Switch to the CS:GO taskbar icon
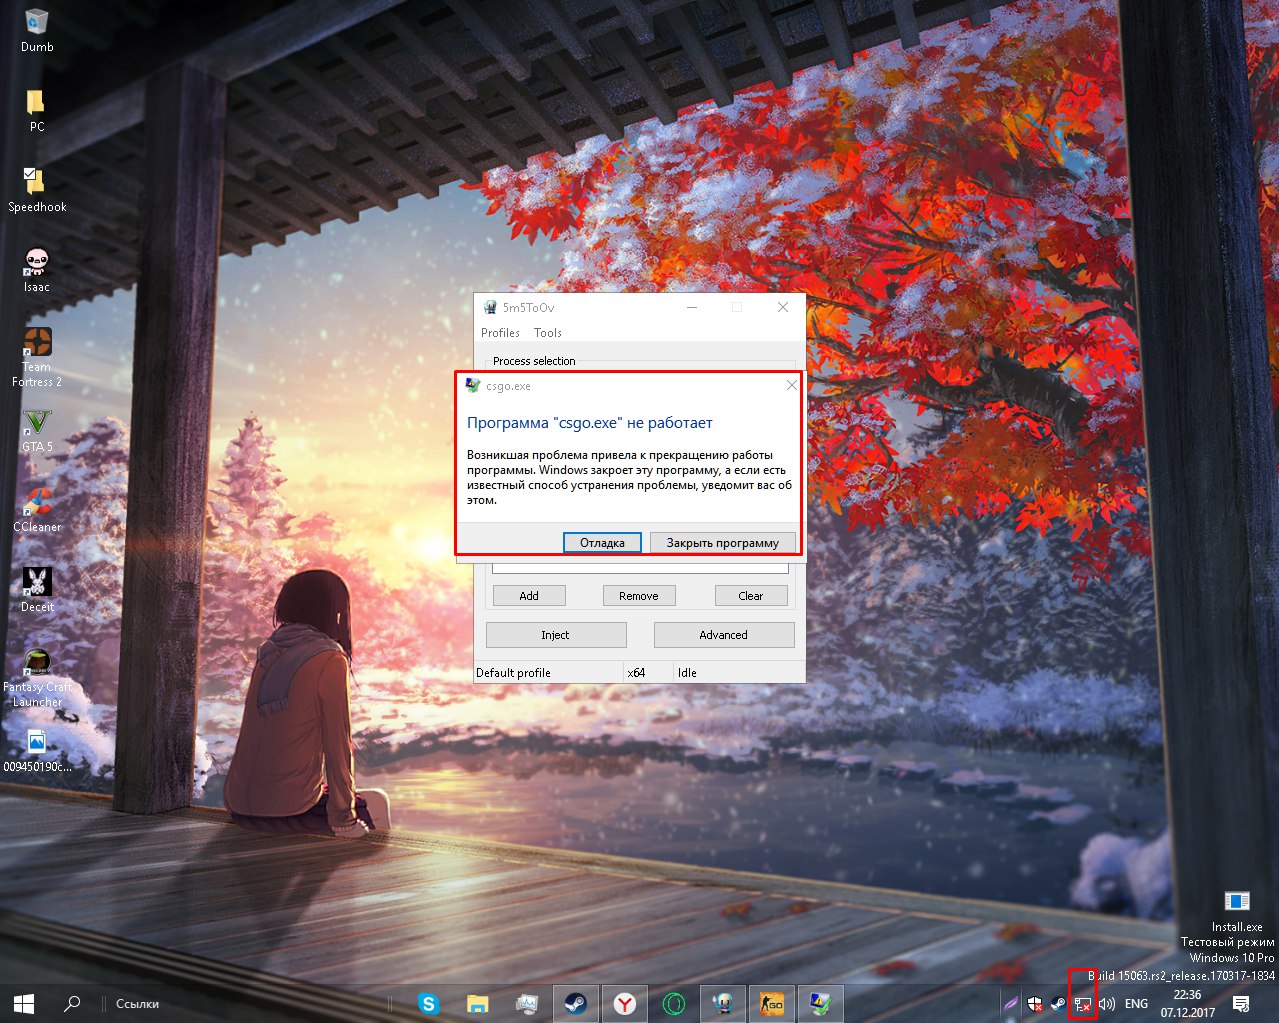The height and width of the screenshot is (1023, 1279). (x=771, y=1003)
